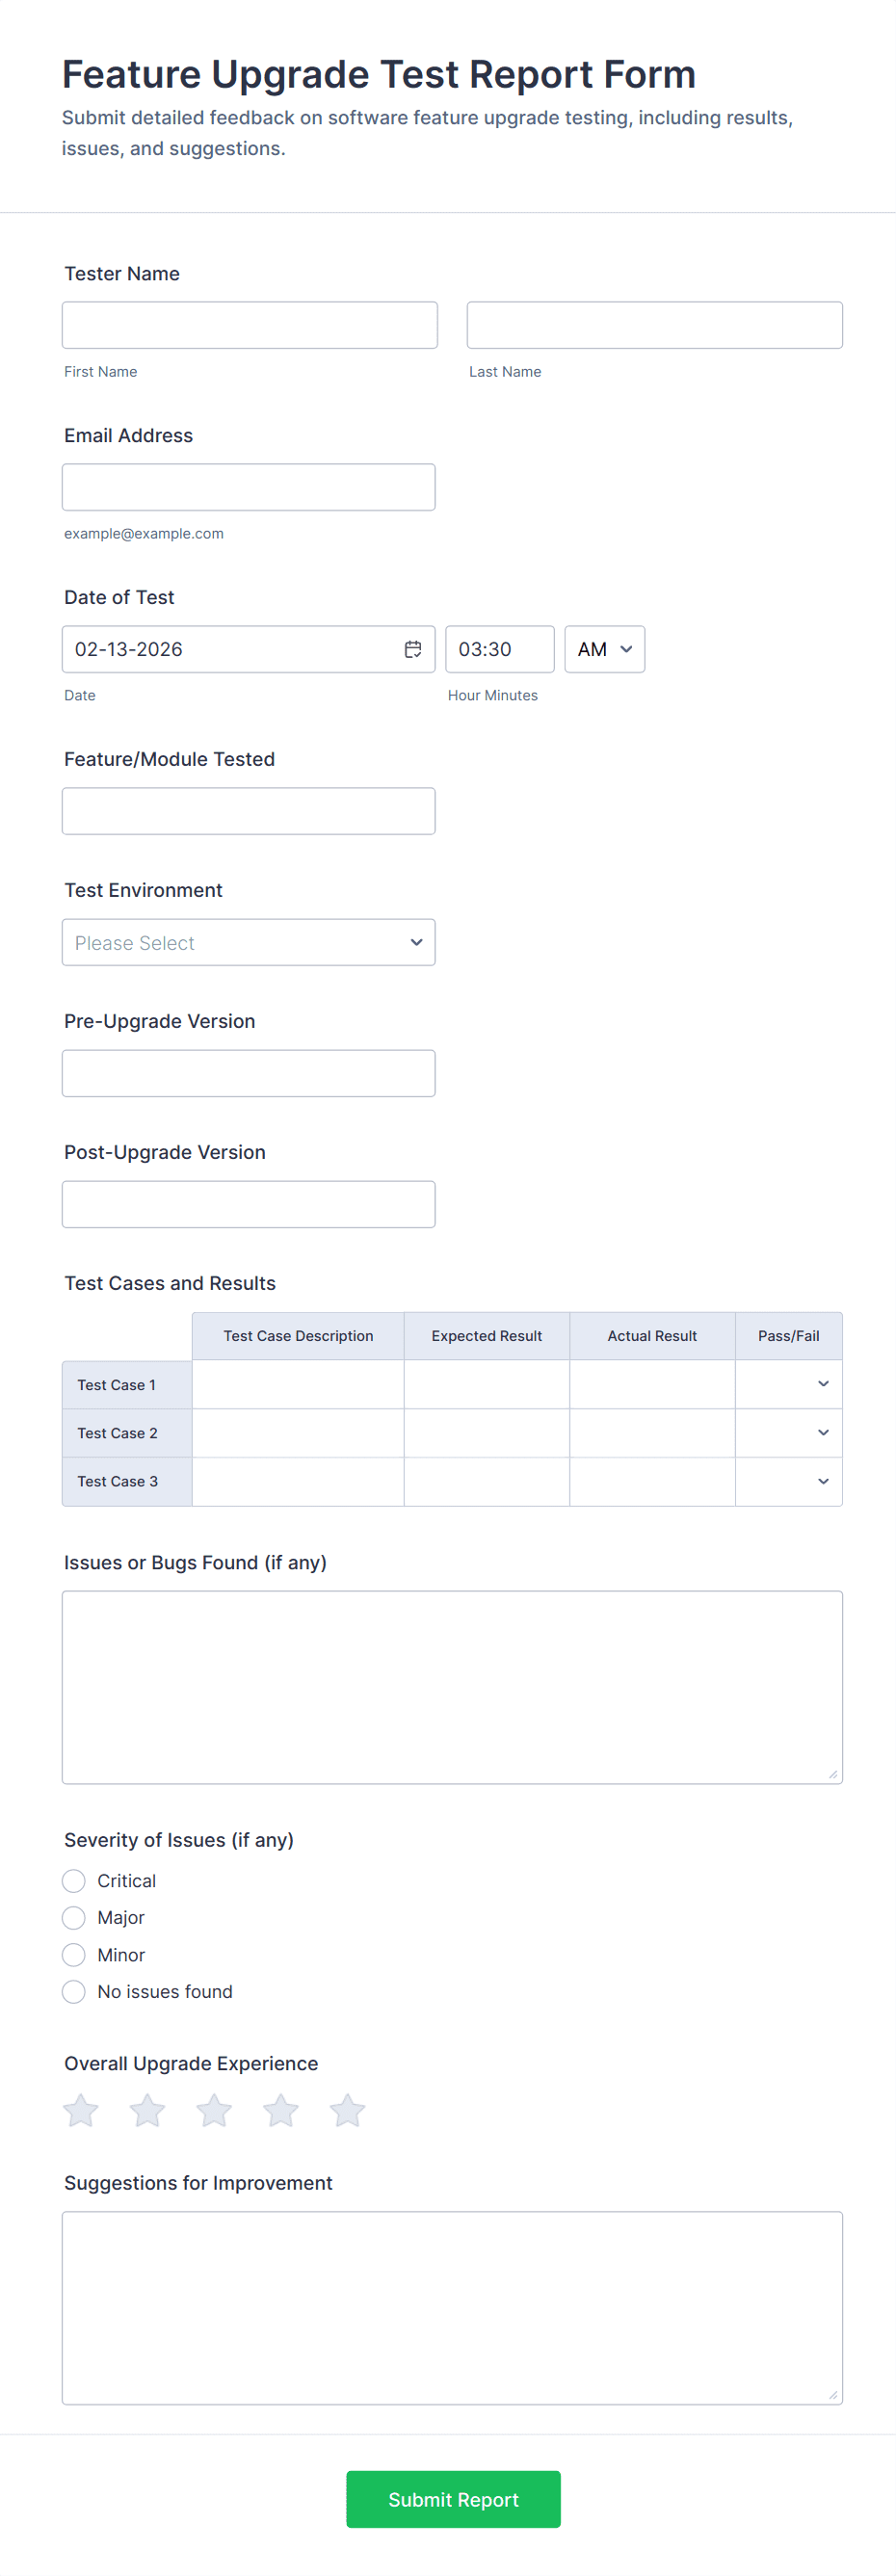Select Major severity option
This screenshot has width=896, height=2576.
[74, 1918]
